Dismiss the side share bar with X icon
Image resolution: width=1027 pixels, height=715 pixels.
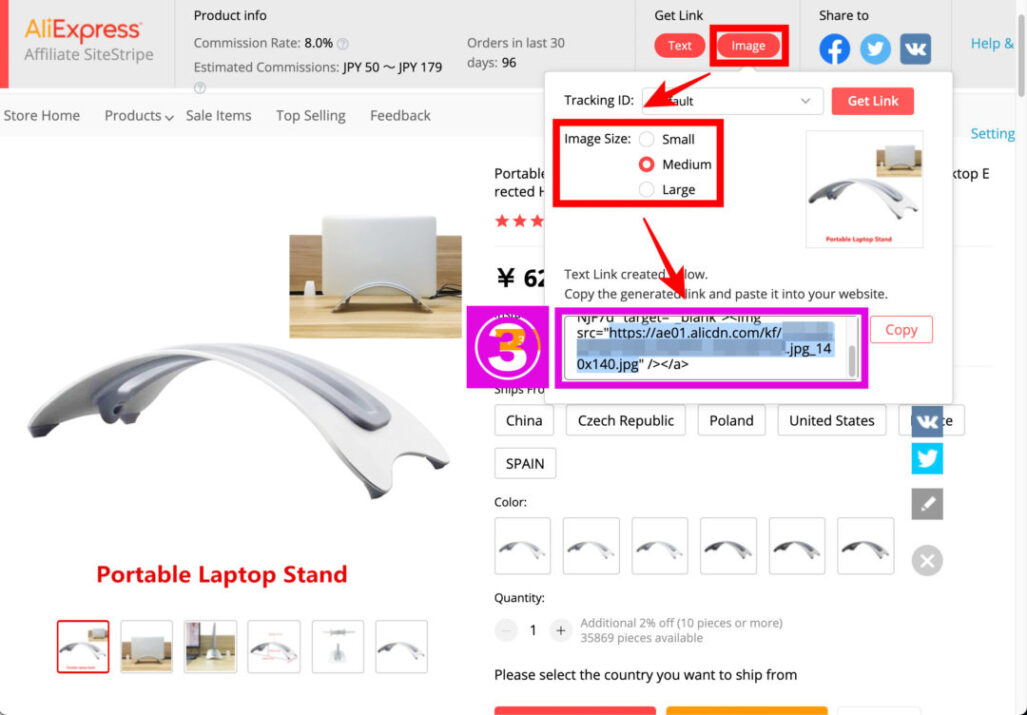point(927,560)
